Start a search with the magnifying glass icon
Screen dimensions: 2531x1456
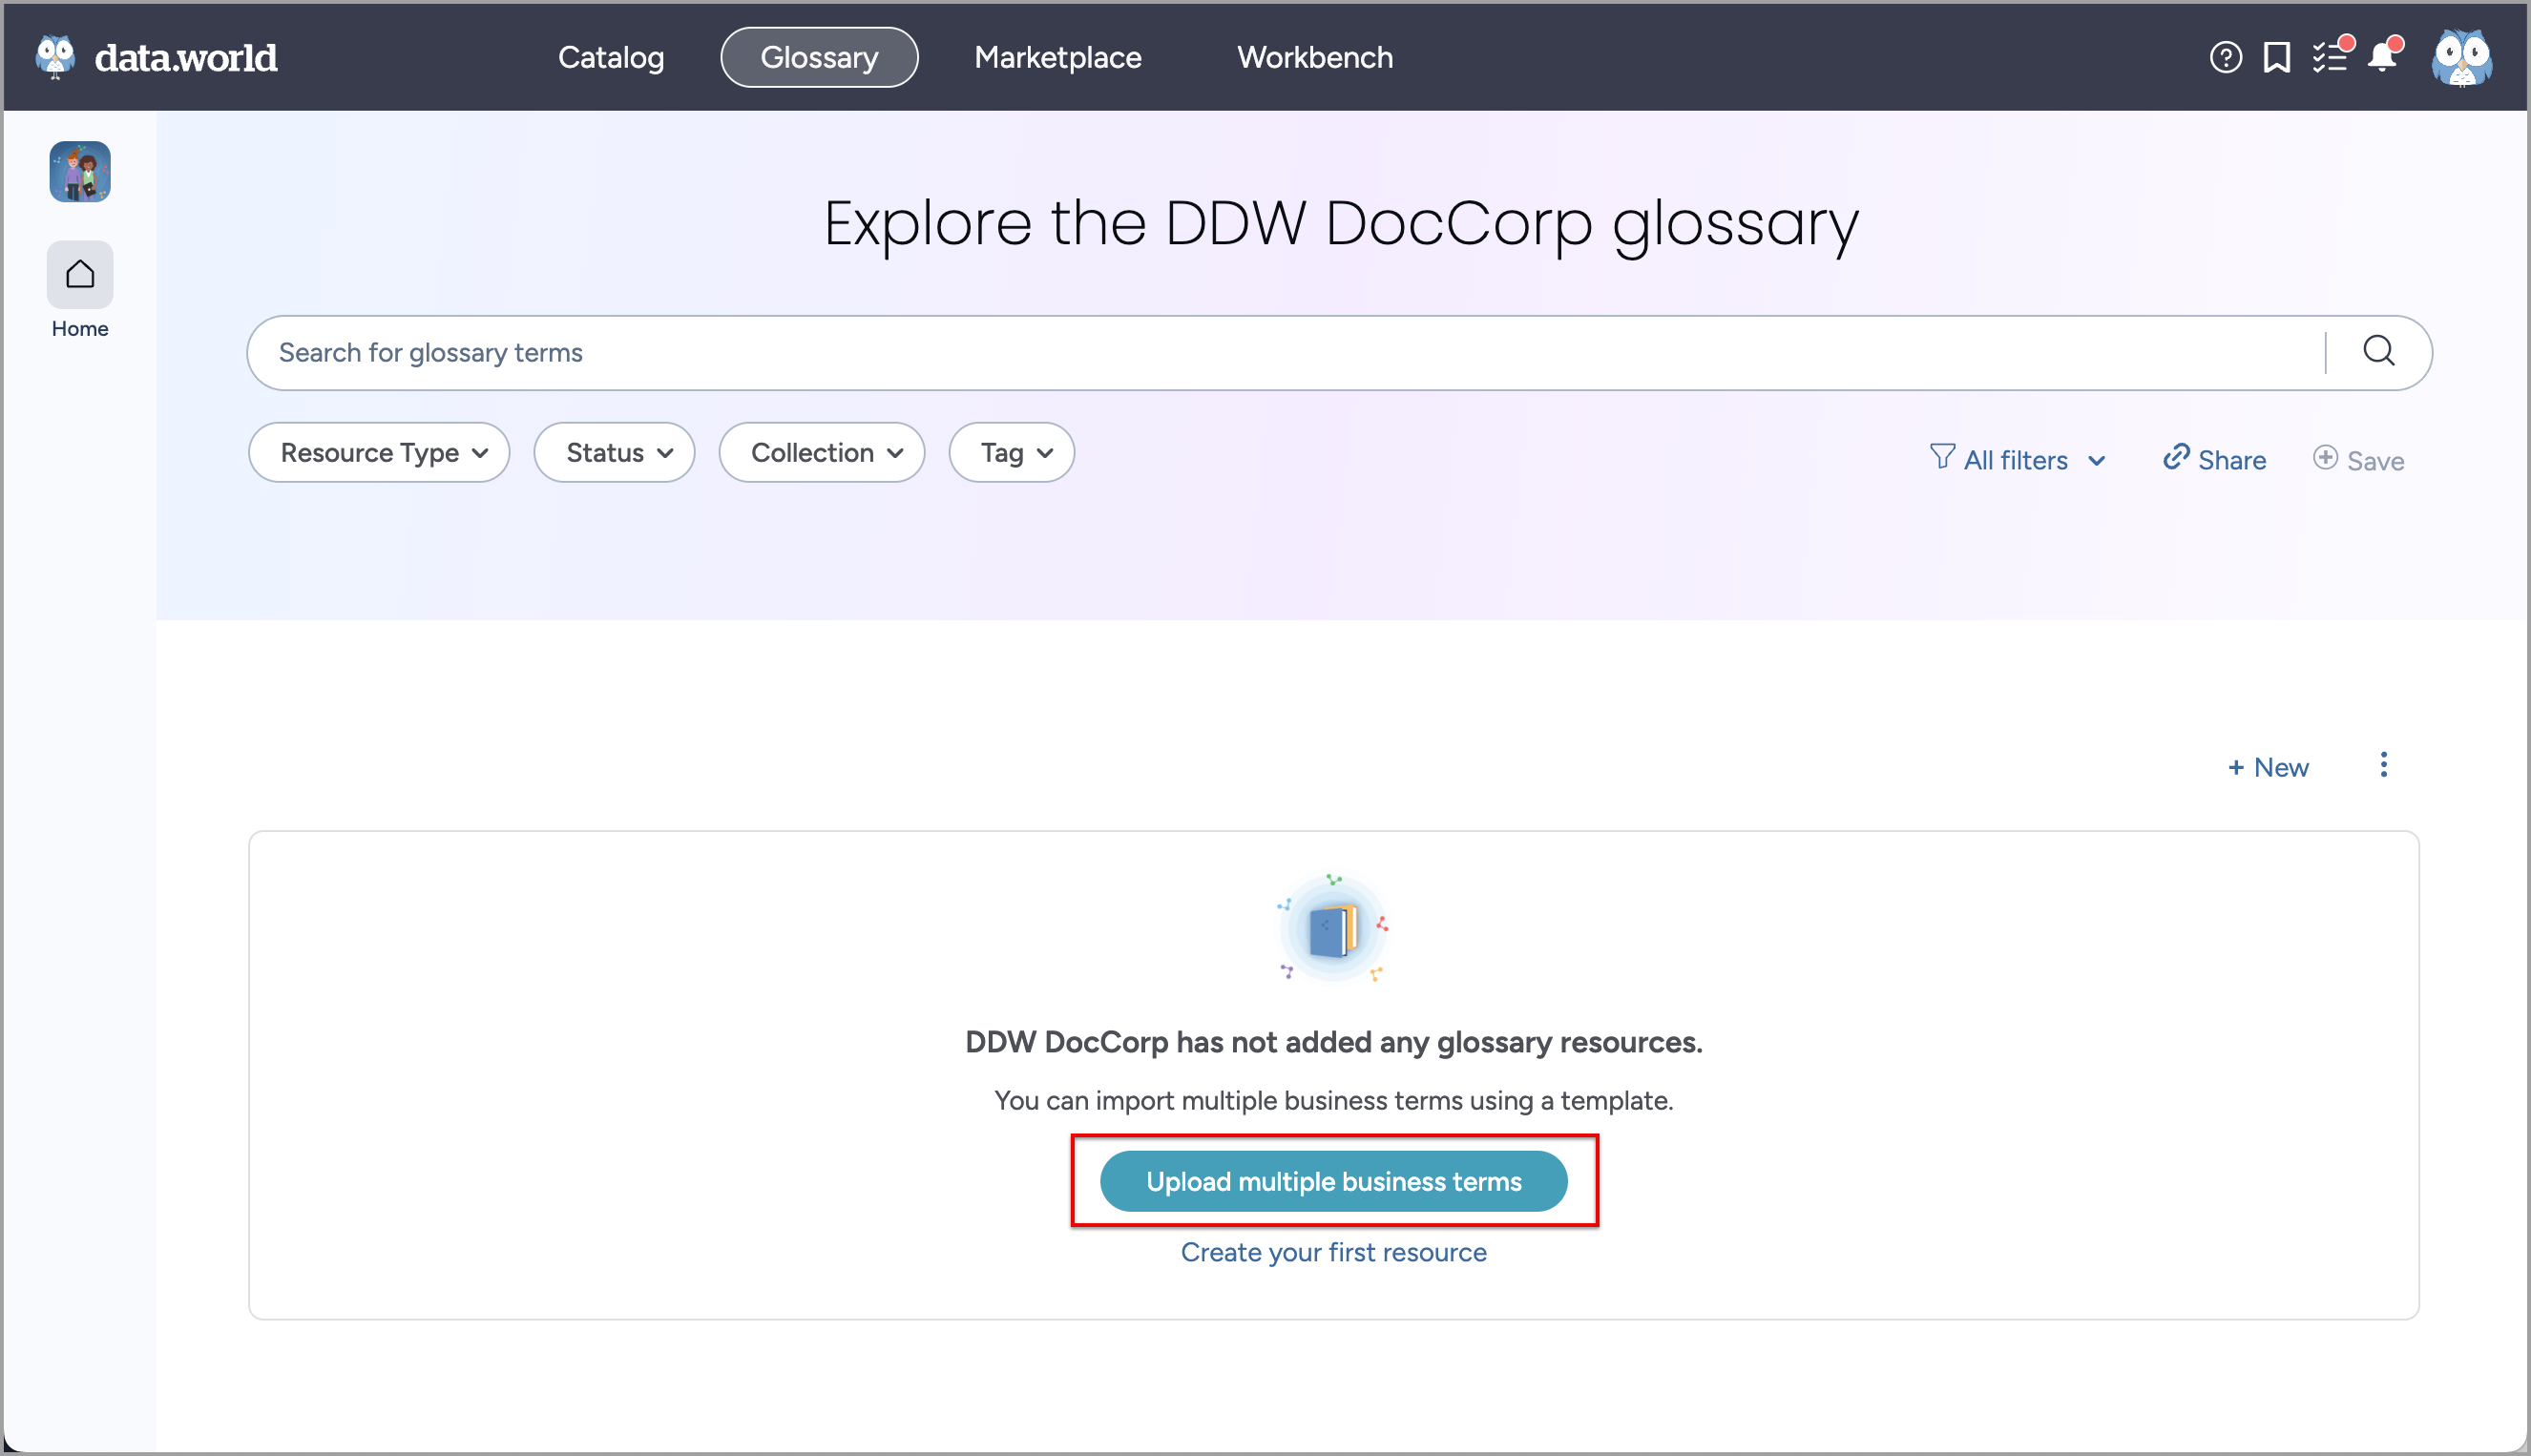[x=2380, y=352]
